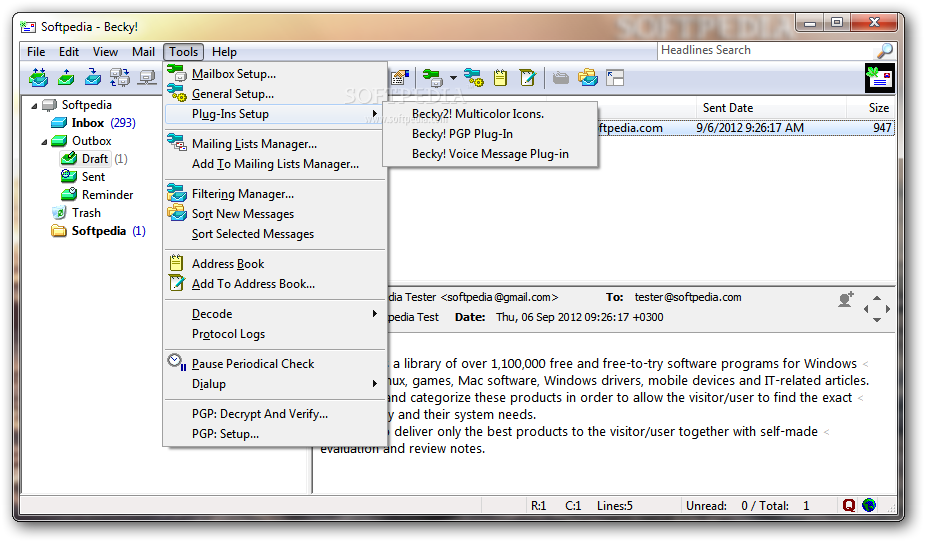Open the Edit menu
The width and height of the screenshot is (925, 542).
(68, 52)
